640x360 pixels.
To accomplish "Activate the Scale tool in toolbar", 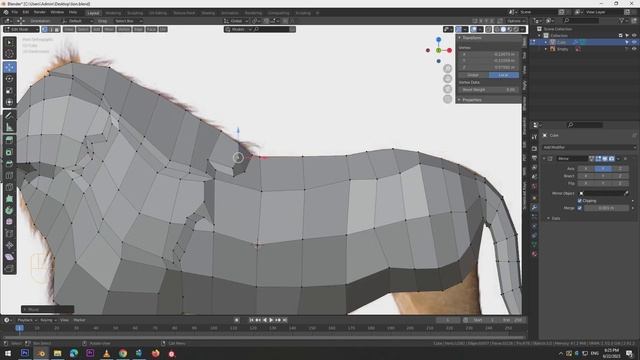I will point(9,91).
